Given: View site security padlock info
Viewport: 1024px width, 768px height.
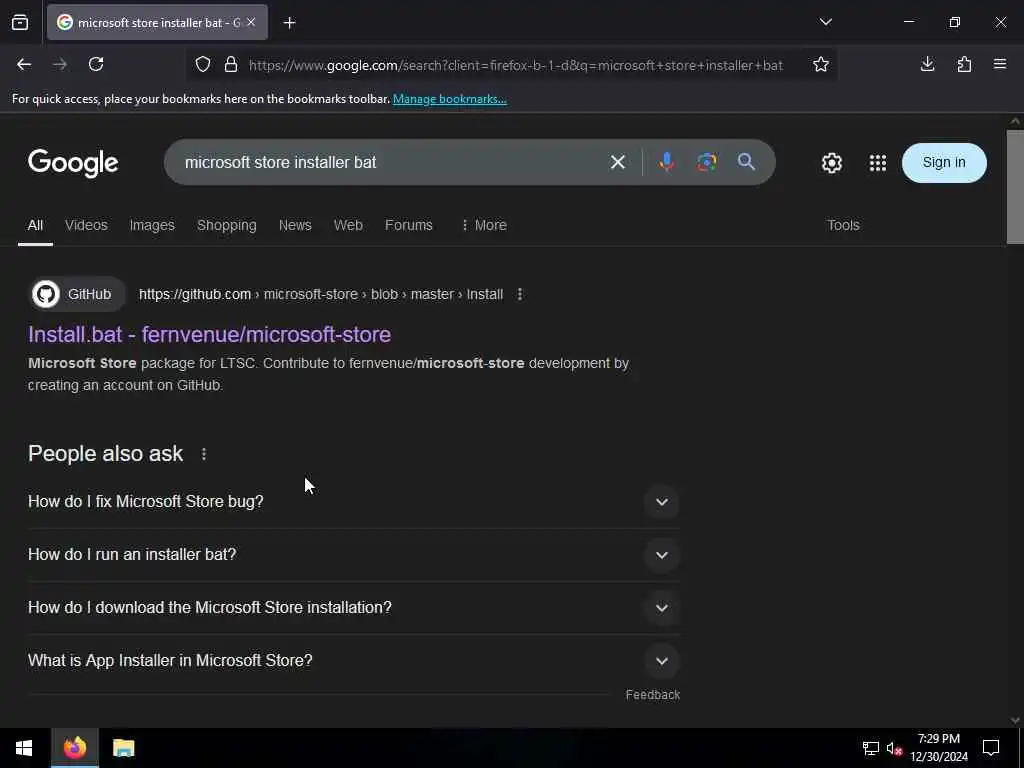Looking at the screenshot, I should coord(231,65).
